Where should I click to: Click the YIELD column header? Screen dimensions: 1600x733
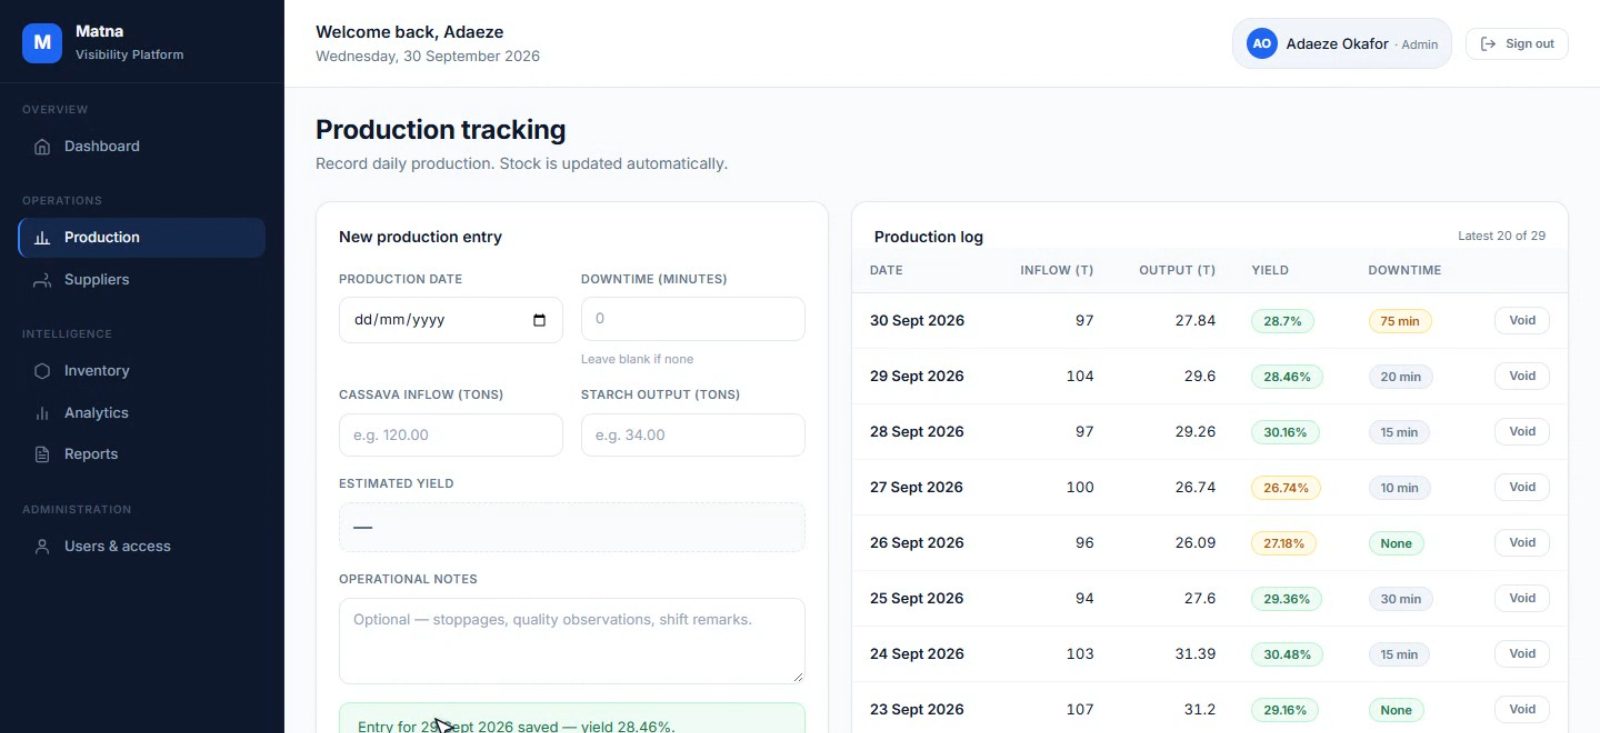1270,270
